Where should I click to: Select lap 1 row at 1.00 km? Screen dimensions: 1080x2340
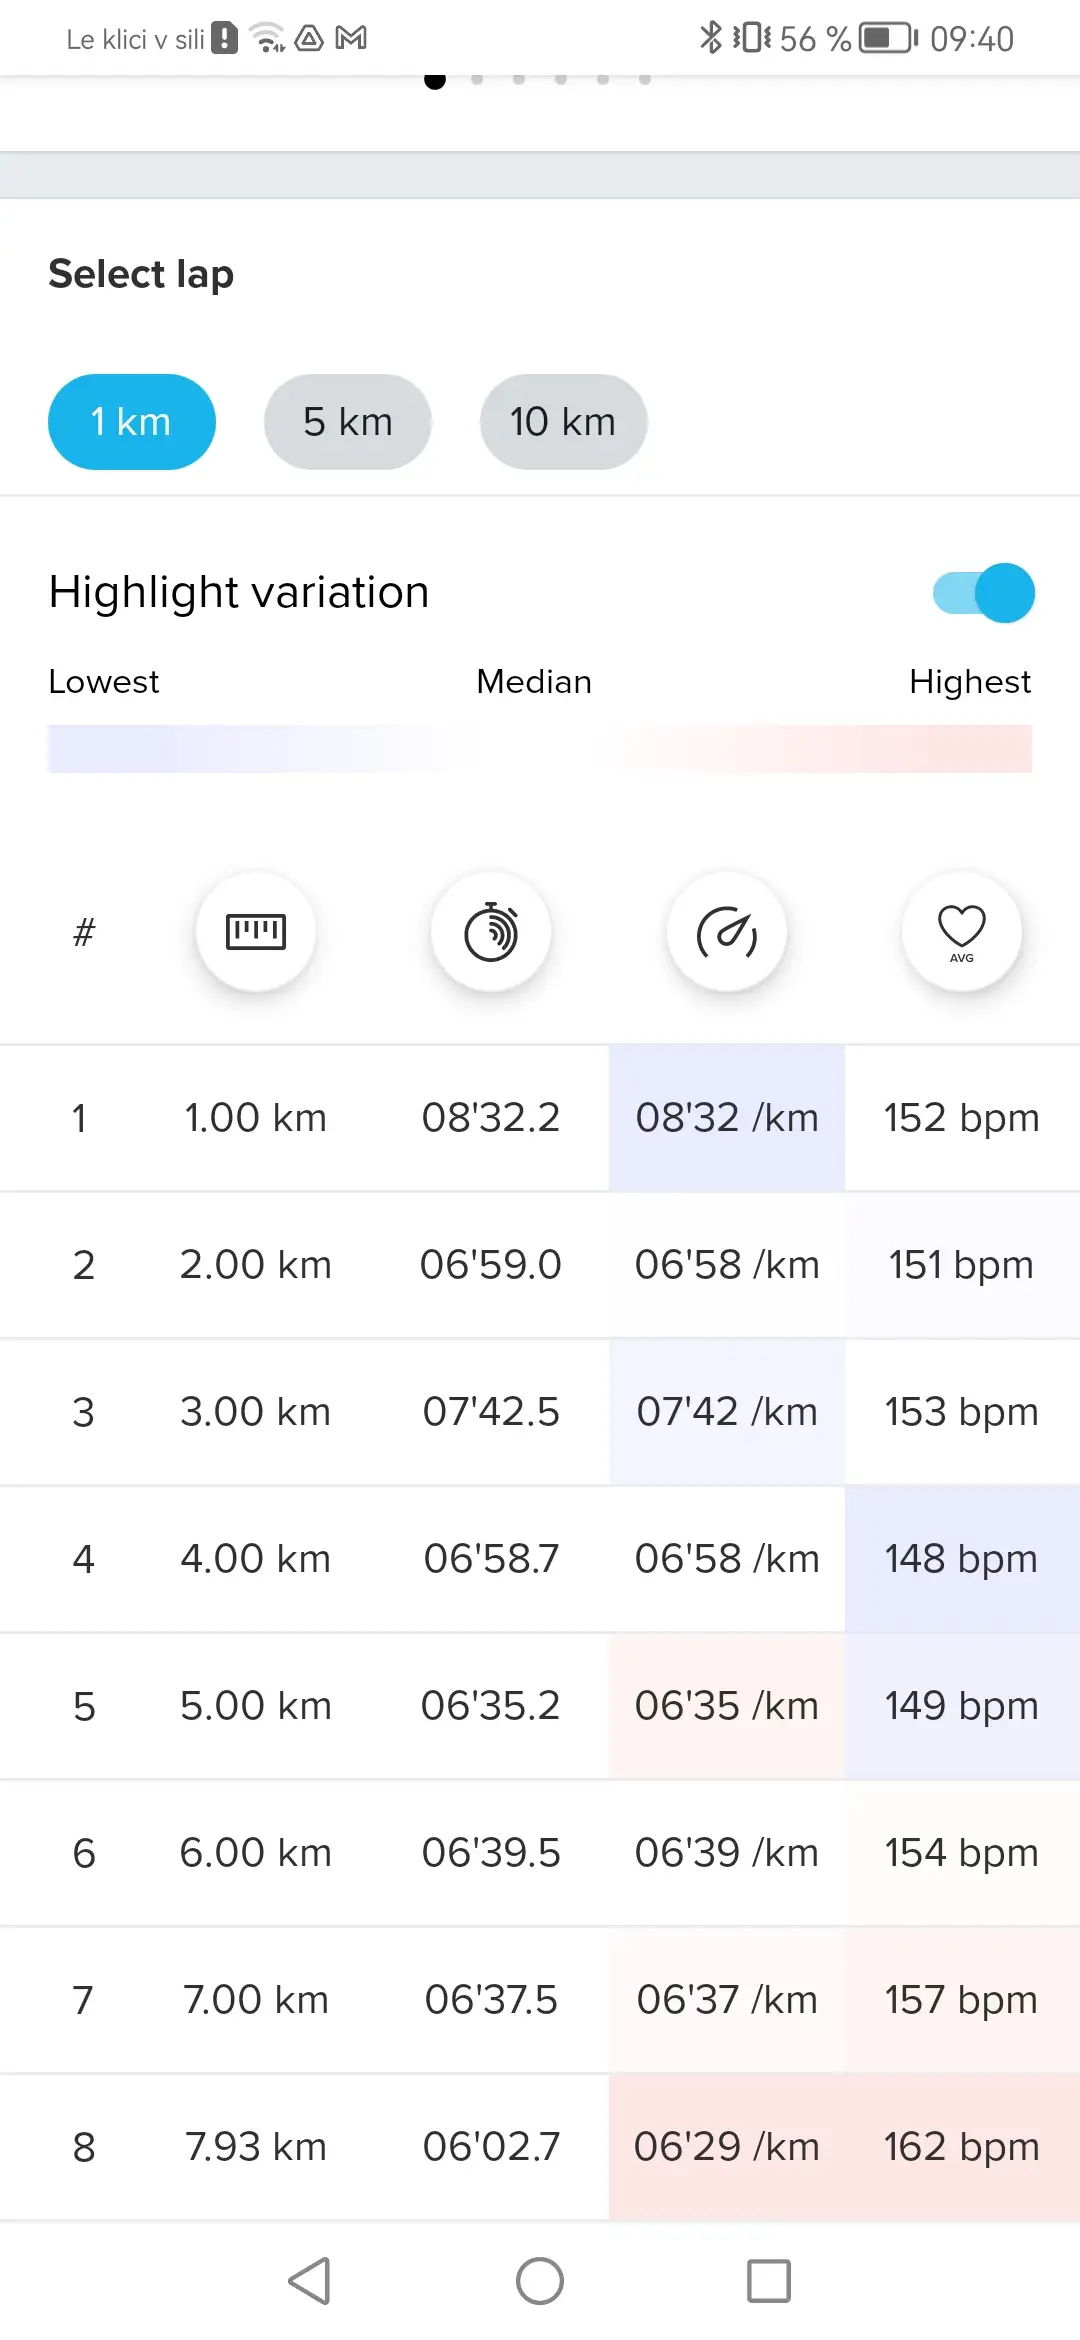coord(255,1118)
